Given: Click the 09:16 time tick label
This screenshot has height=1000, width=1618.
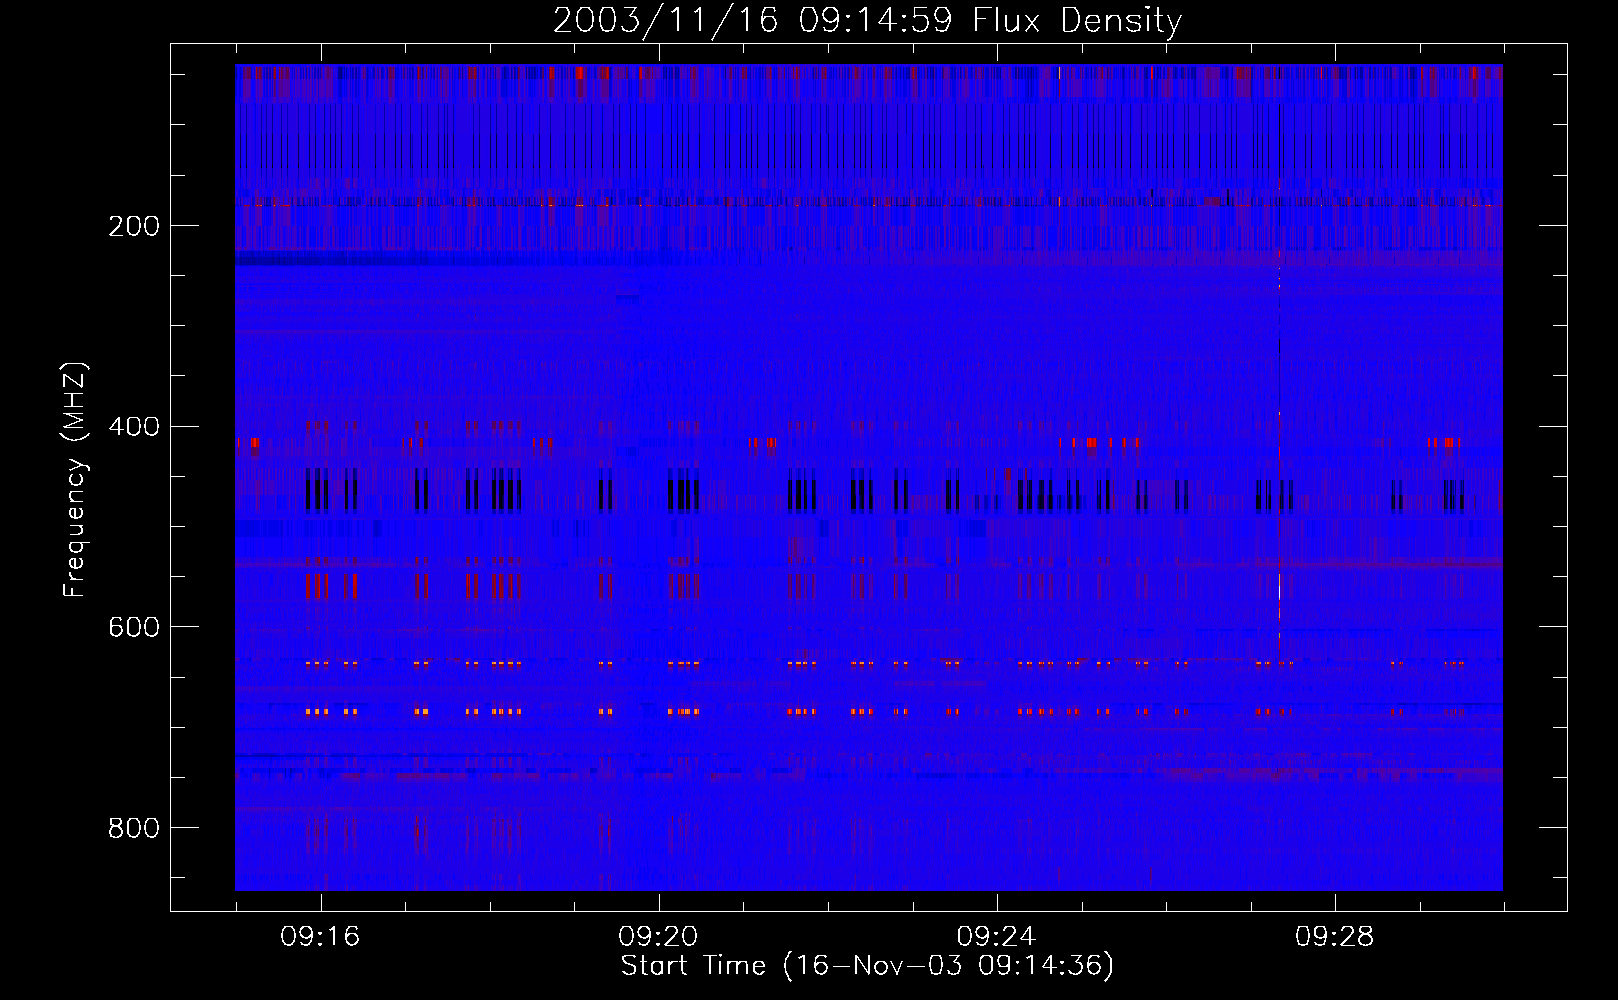Looking at the screenshot, I should (x=320, y=937).
